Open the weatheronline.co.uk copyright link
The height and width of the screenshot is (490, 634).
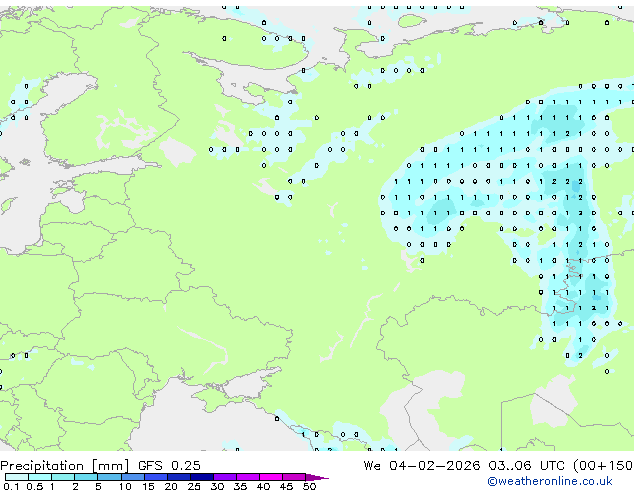549,481
